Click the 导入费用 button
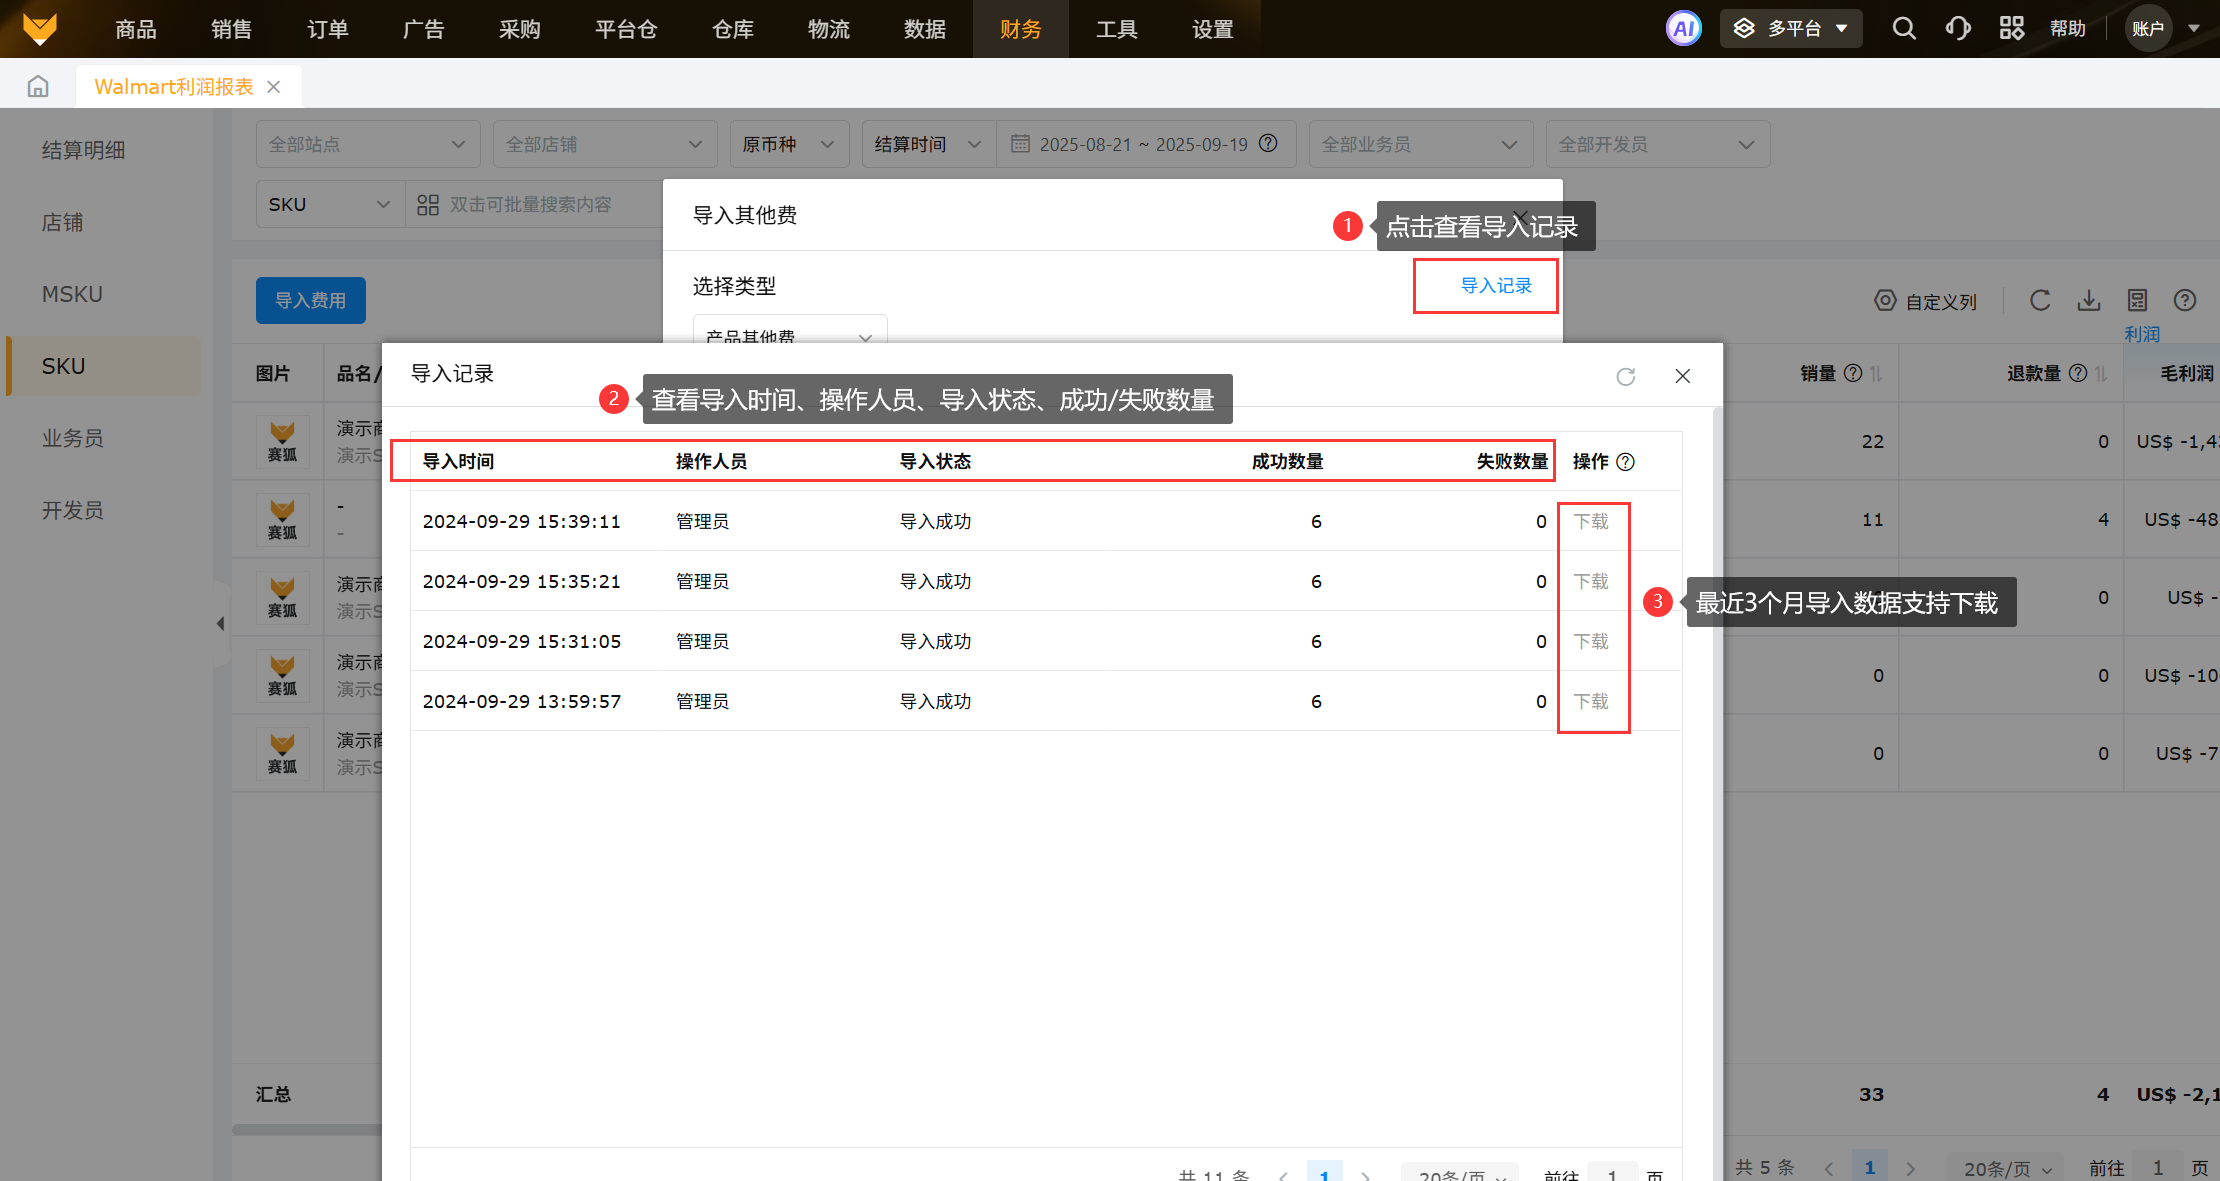This screenshot has width=2220, height=1181. (x=310, y=300)
